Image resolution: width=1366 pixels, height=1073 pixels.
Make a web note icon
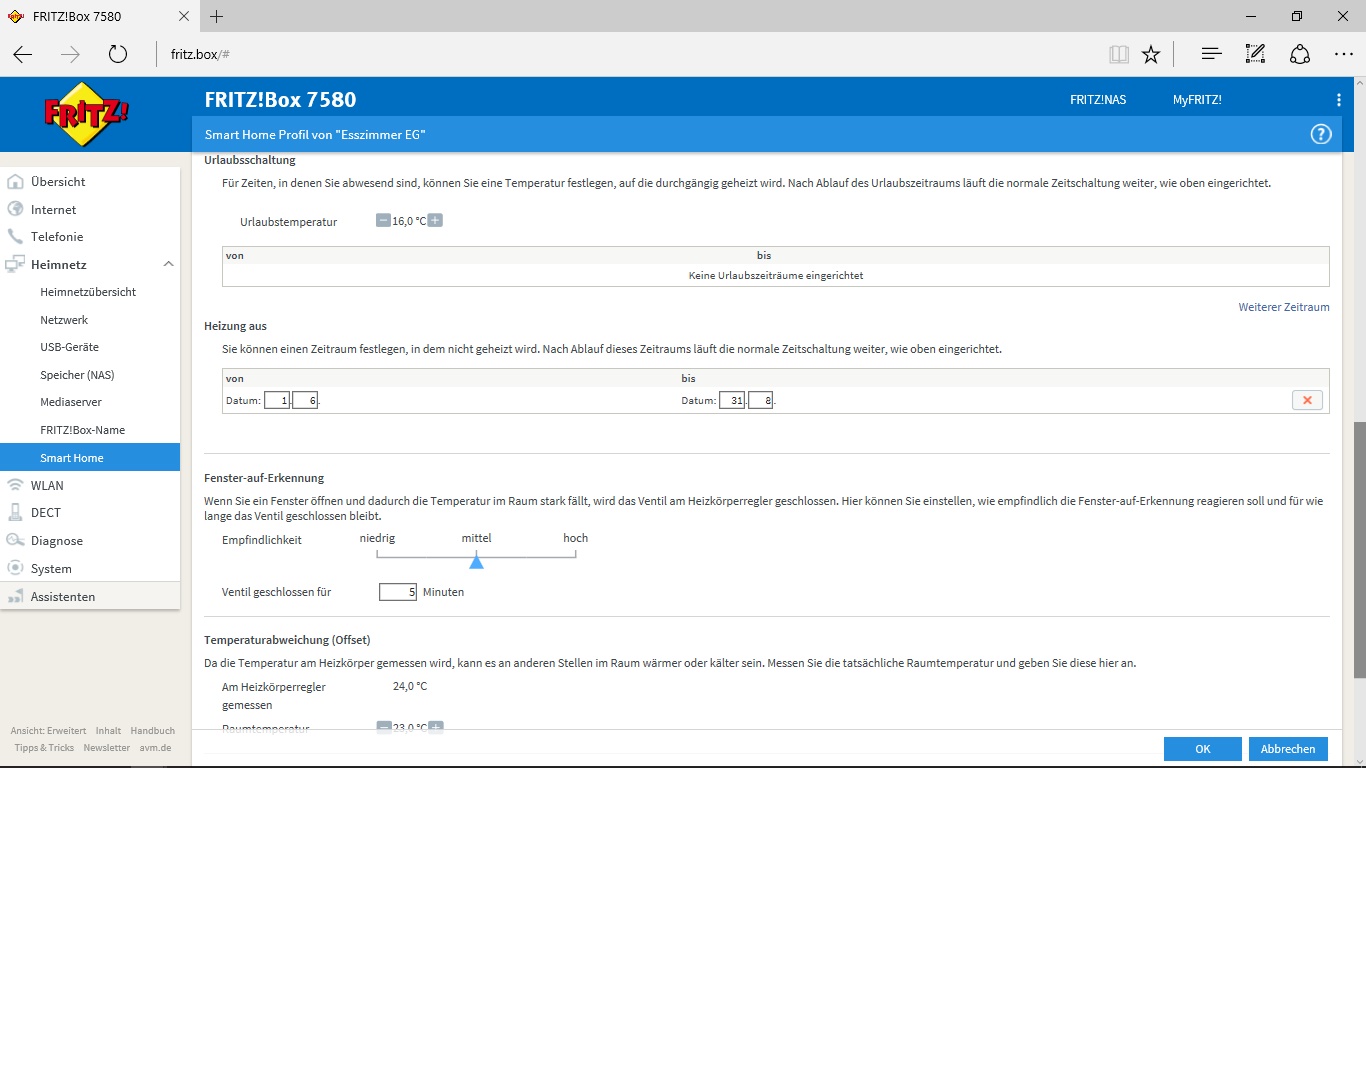[x=1255, y=54]
